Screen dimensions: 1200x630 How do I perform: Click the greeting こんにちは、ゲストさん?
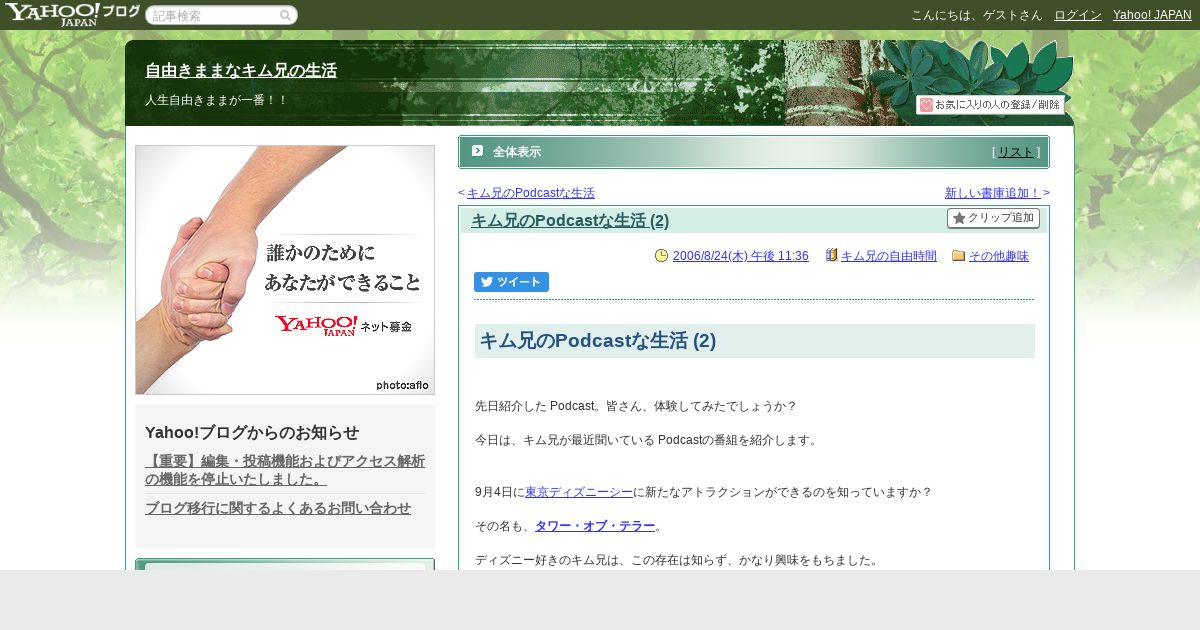coord(977,15)
